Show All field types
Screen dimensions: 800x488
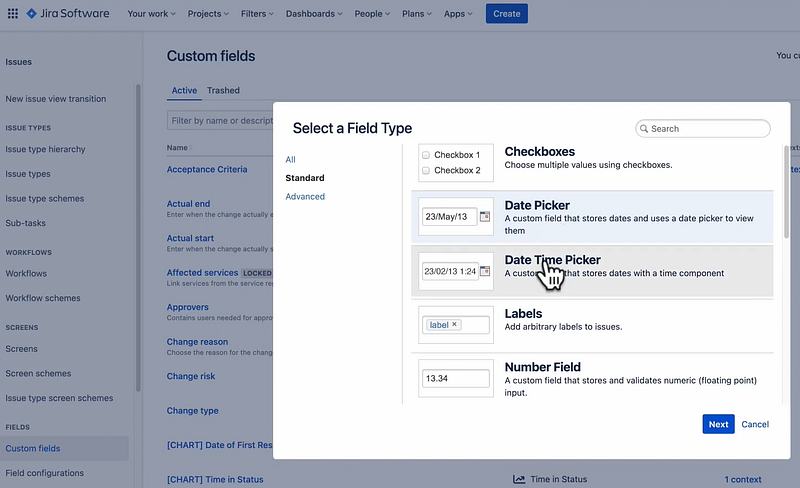[290, 159]
